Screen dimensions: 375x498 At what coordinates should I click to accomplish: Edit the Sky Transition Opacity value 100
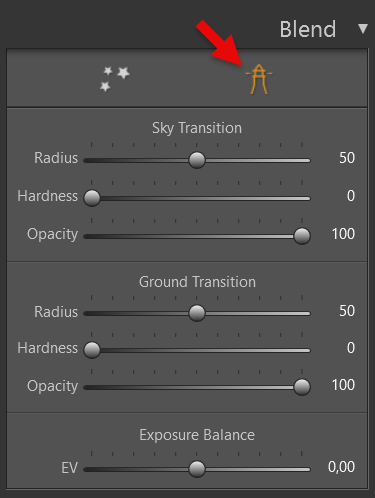tap(343, 234)
